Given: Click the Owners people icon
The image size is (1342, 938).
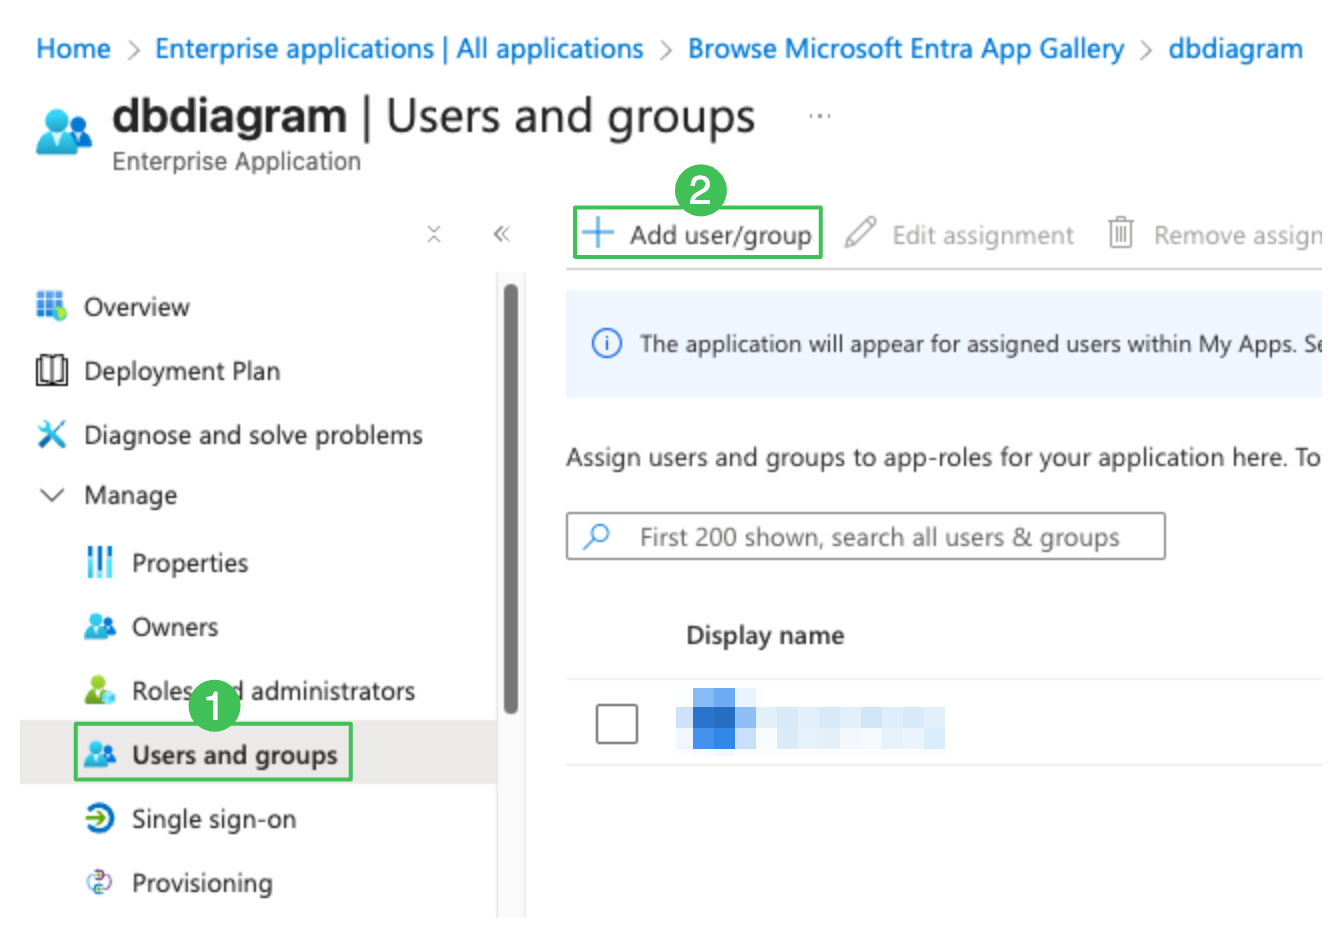Looking at the screenshot, I should point(99,626).
